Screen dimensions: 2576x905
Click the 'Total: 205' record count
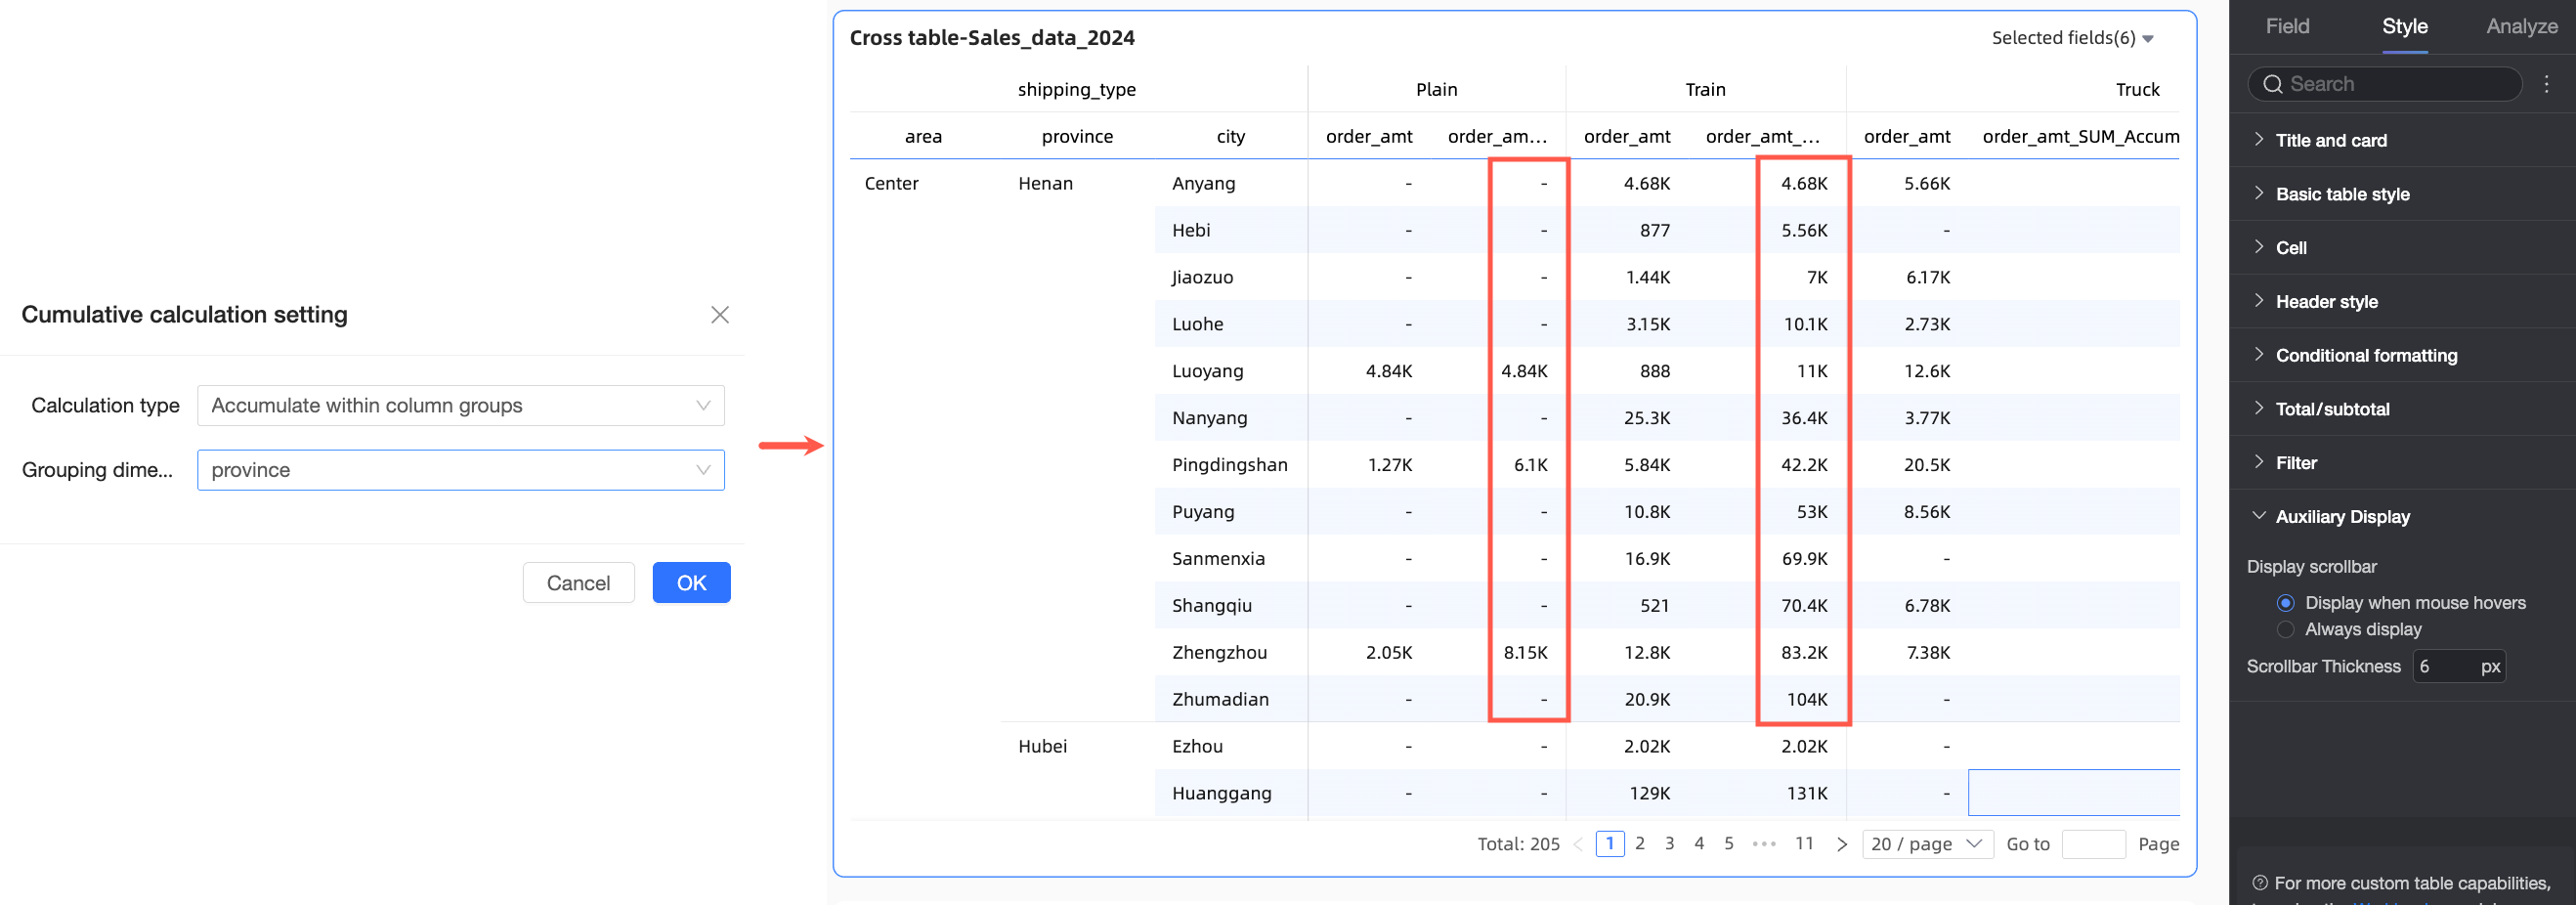(x=1518, y=844)
